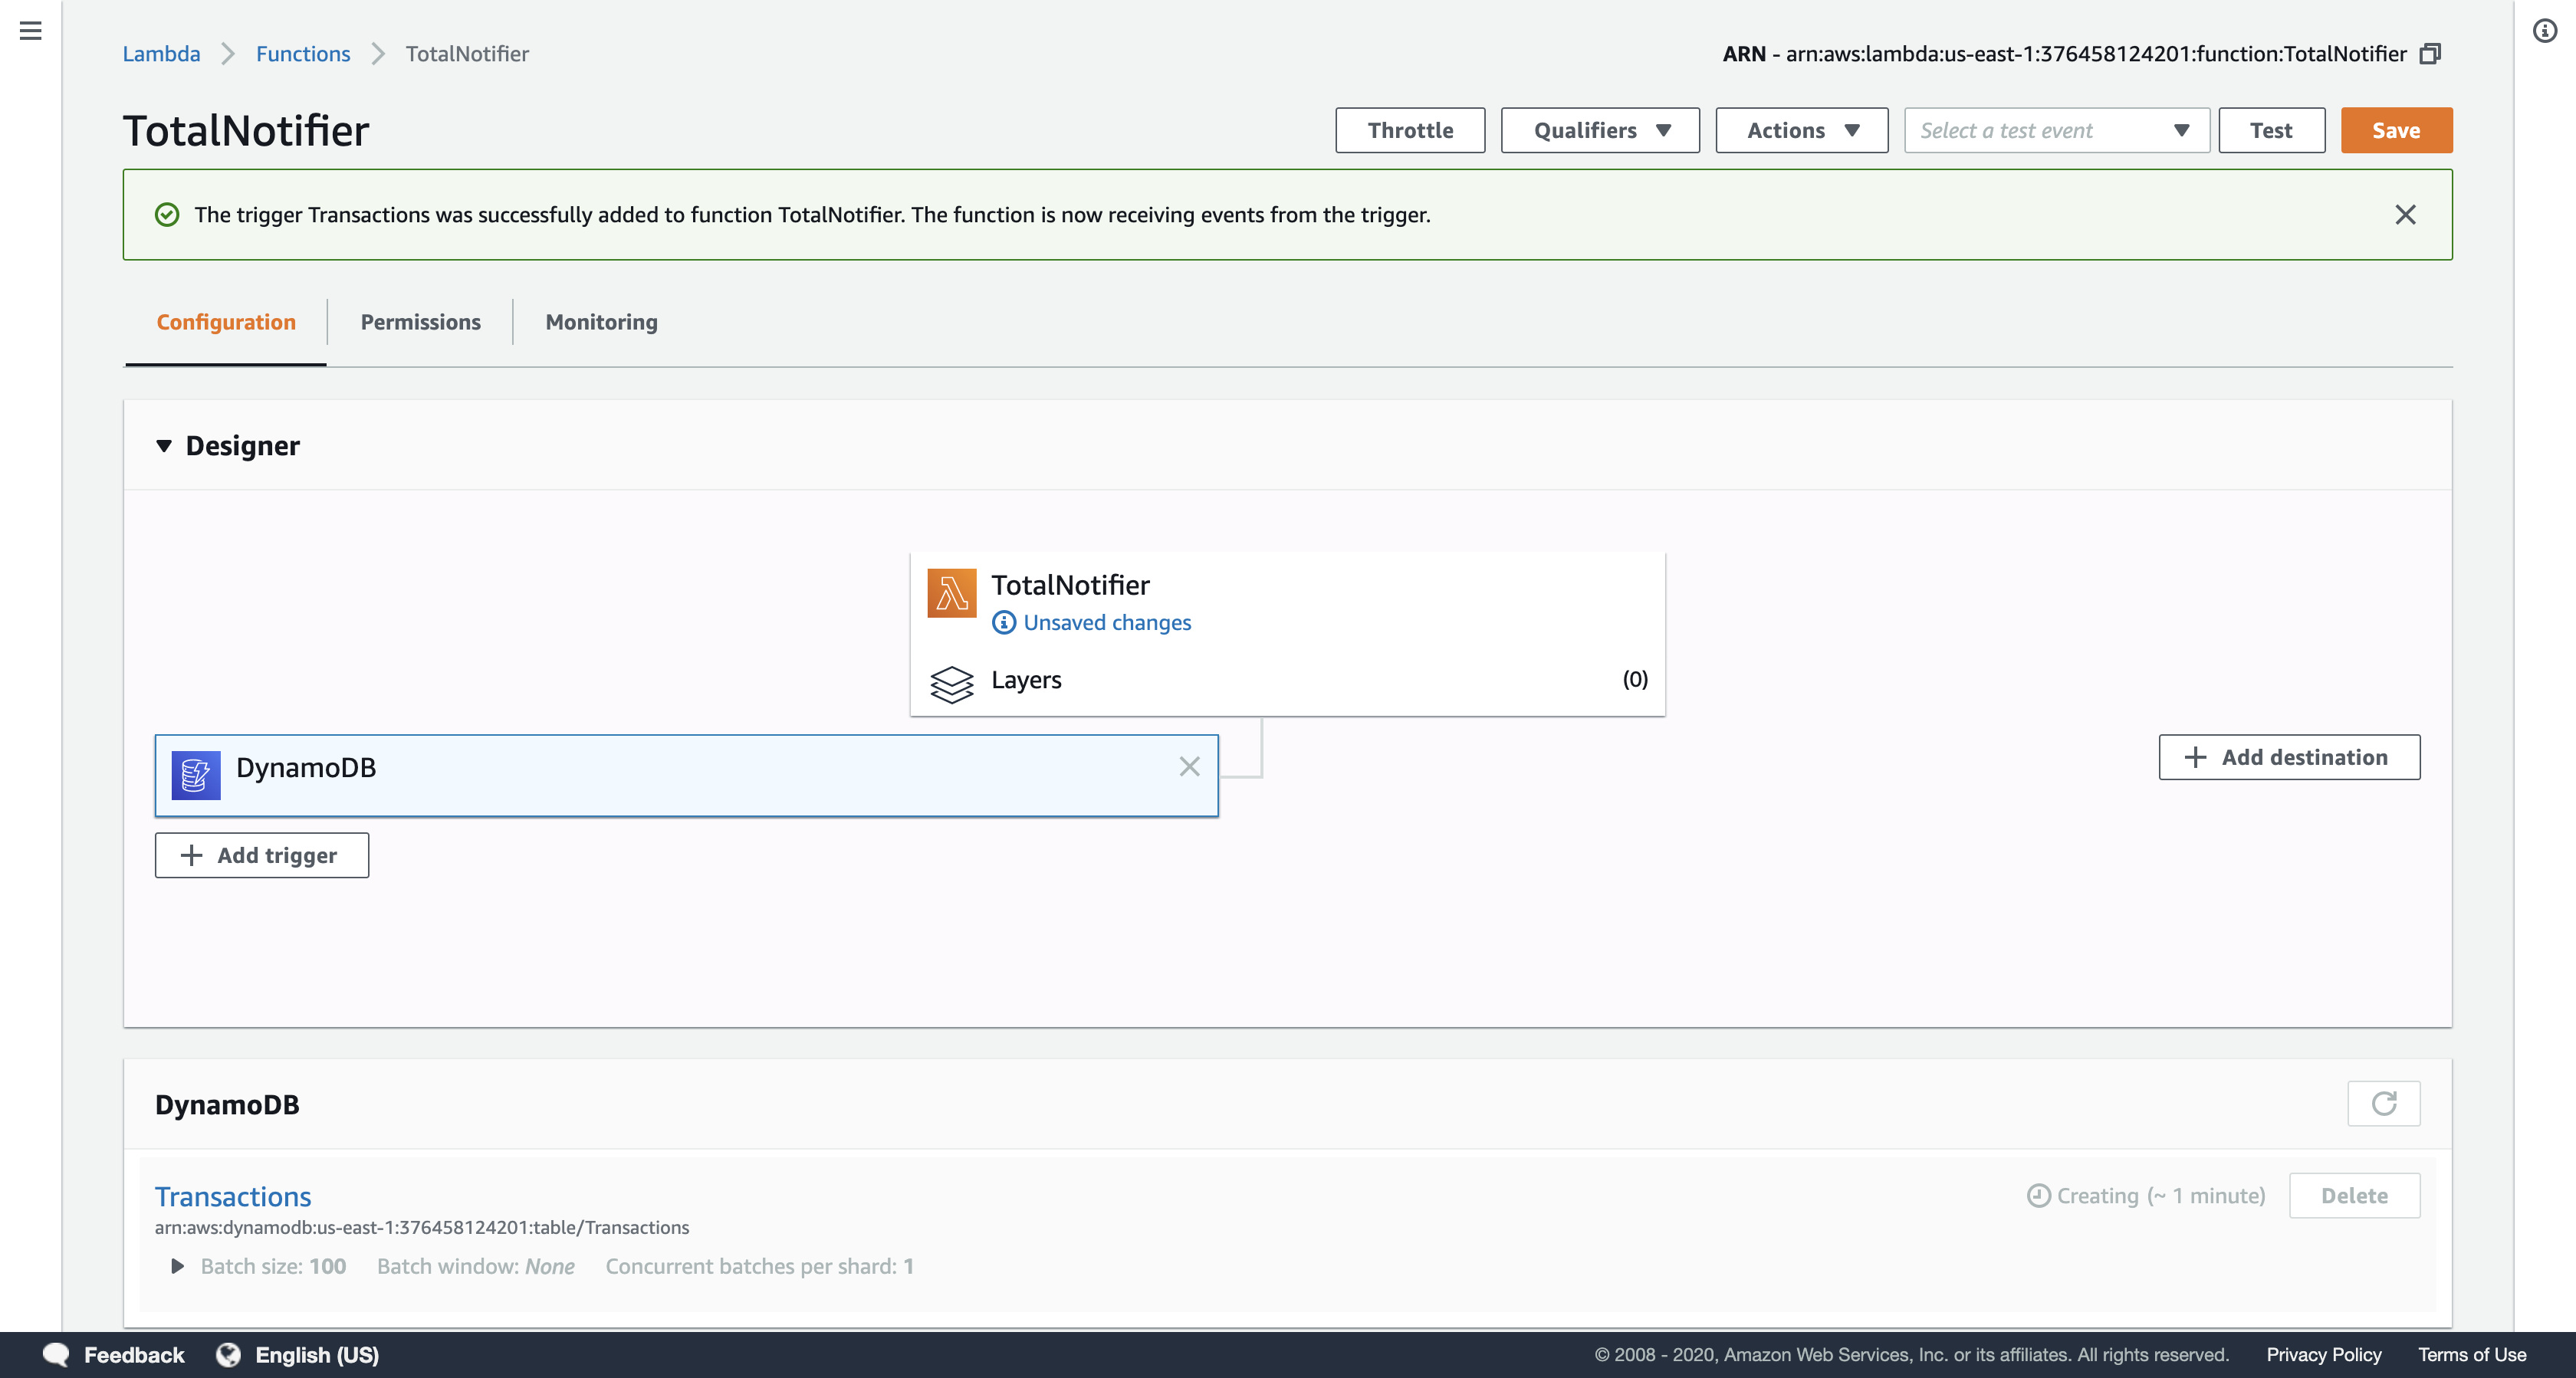The width and height of the screenshot is (2576, 1378).
Task: Switch to the Monitoring tab
Action: point(601,322)
